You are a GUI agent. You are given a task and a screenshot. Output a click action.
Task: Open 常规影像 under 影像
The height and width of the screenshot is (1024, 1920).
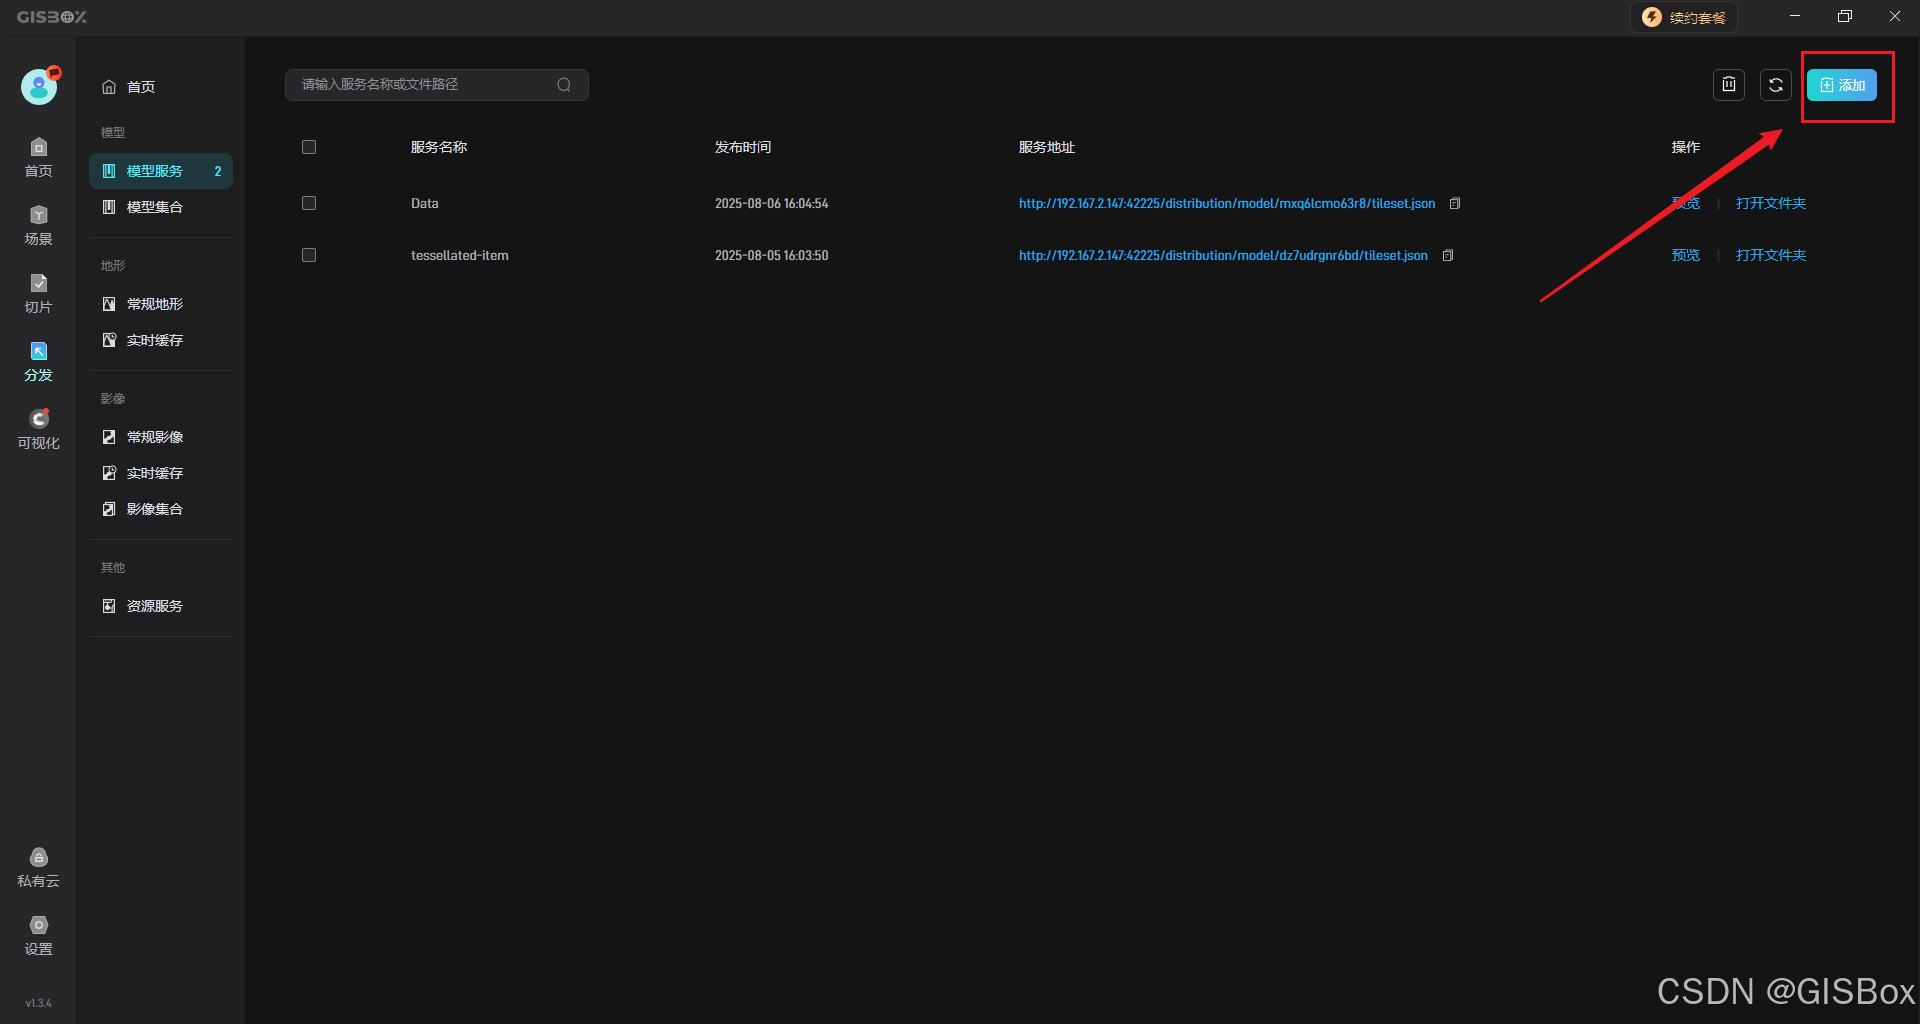pos(161,437)
